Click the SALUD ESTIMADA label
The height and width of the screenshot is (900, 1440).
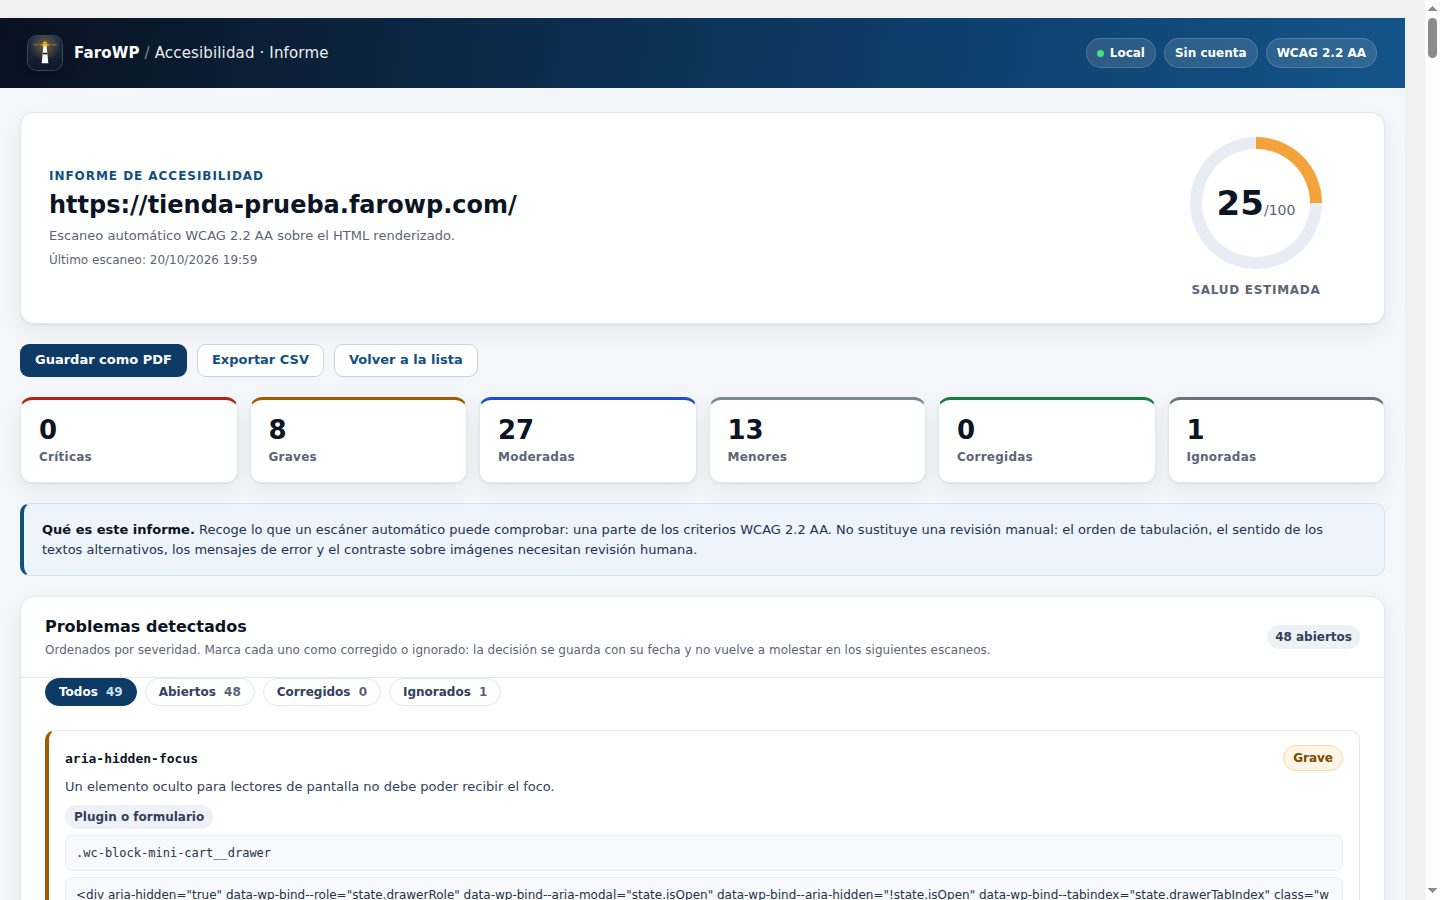click(1256, 290)
